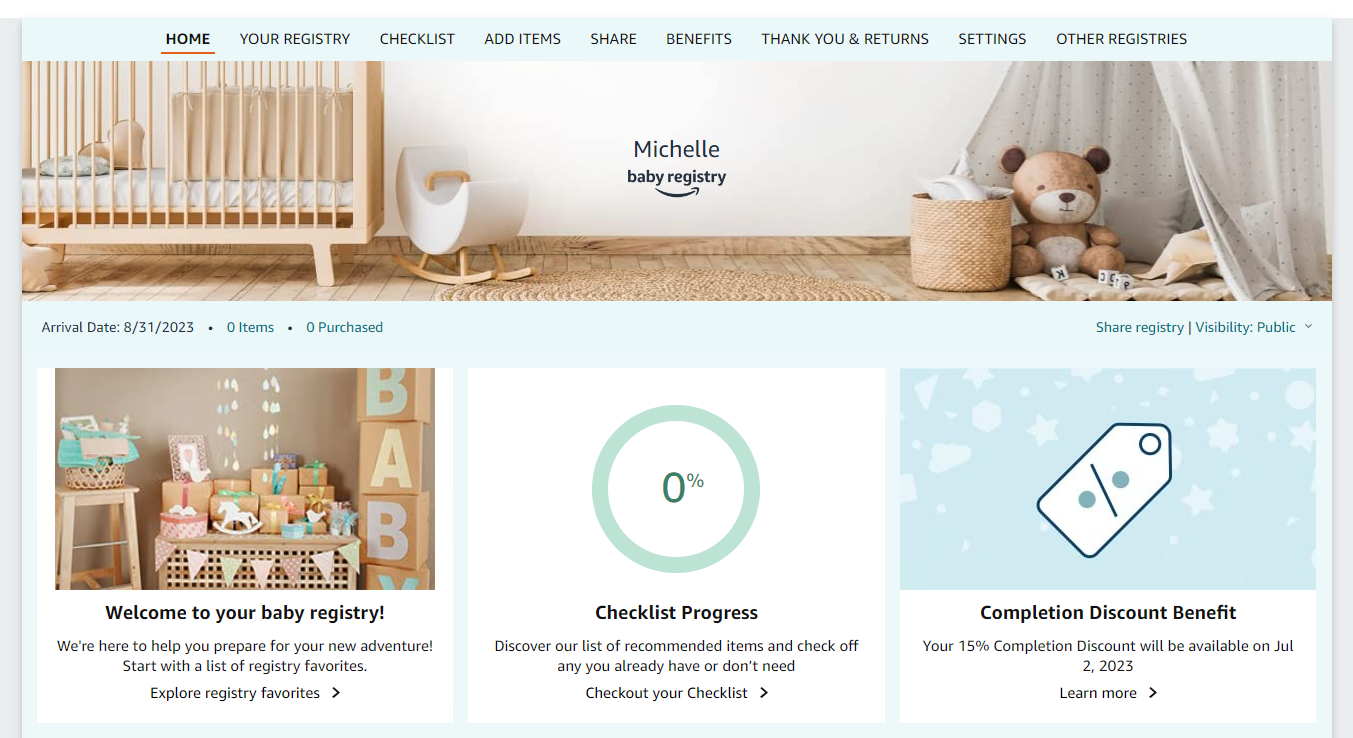
Task: Open the Share registry link
Action: [1139, 327]
